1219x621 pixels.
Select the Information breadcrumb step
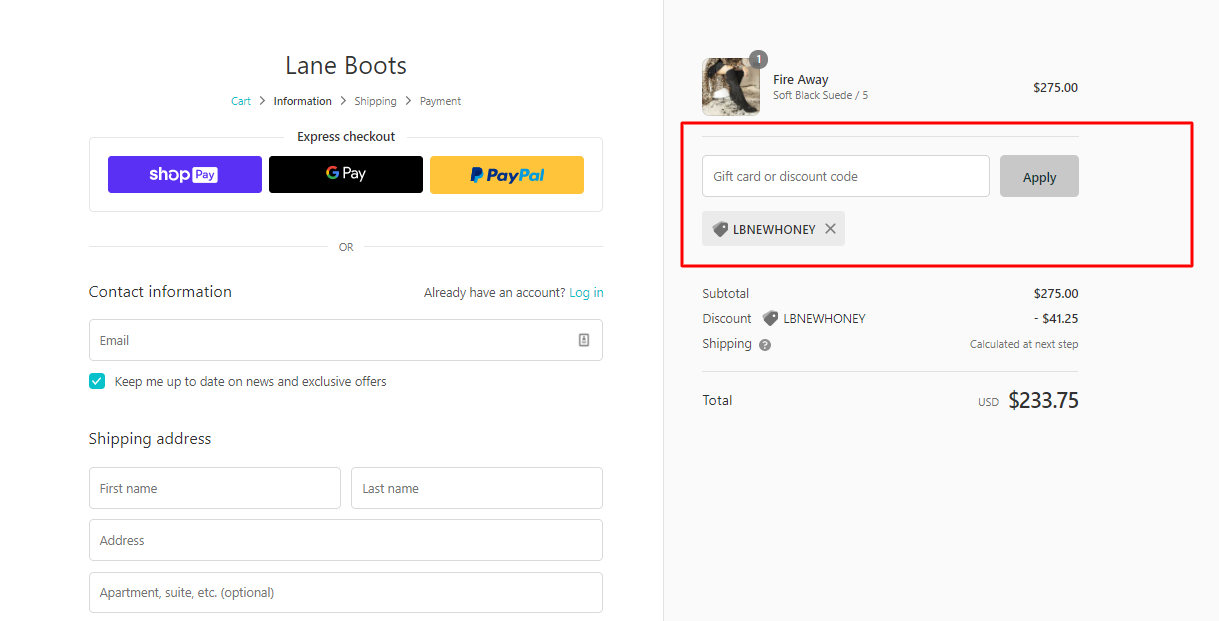point(303,101)
